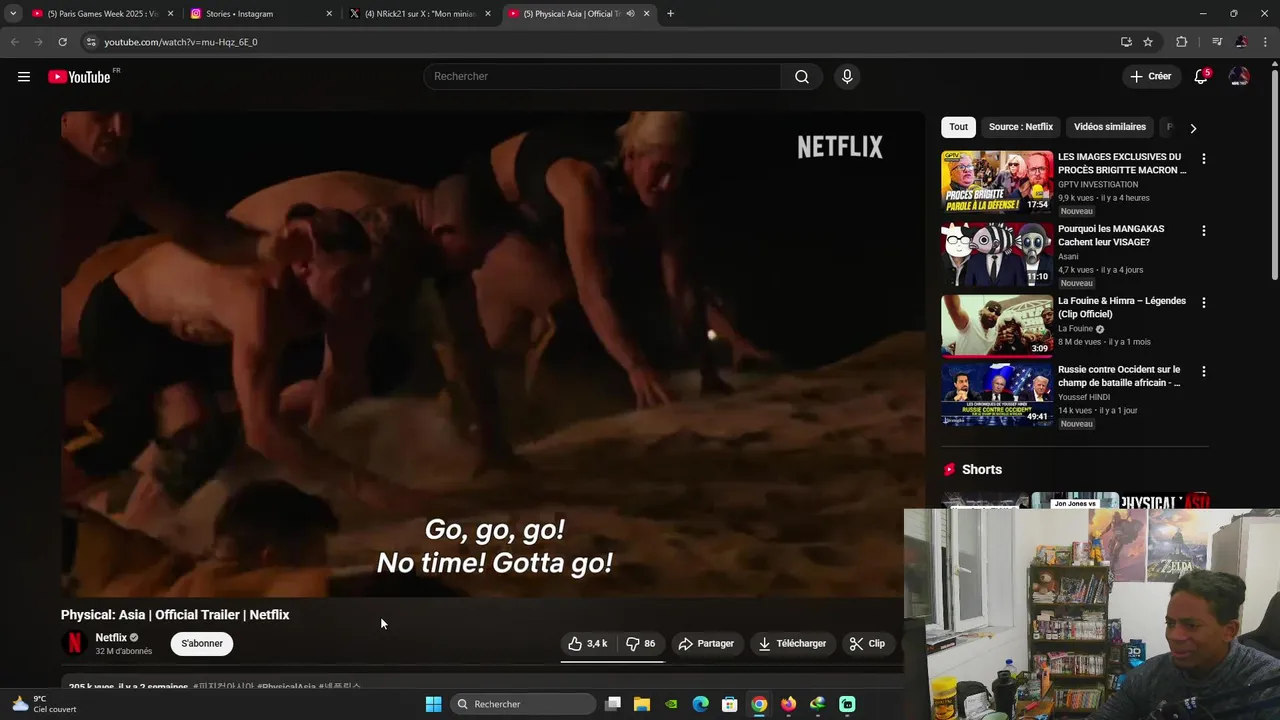
Task: Click the Créer button
Action: (x=1150, y=77)
